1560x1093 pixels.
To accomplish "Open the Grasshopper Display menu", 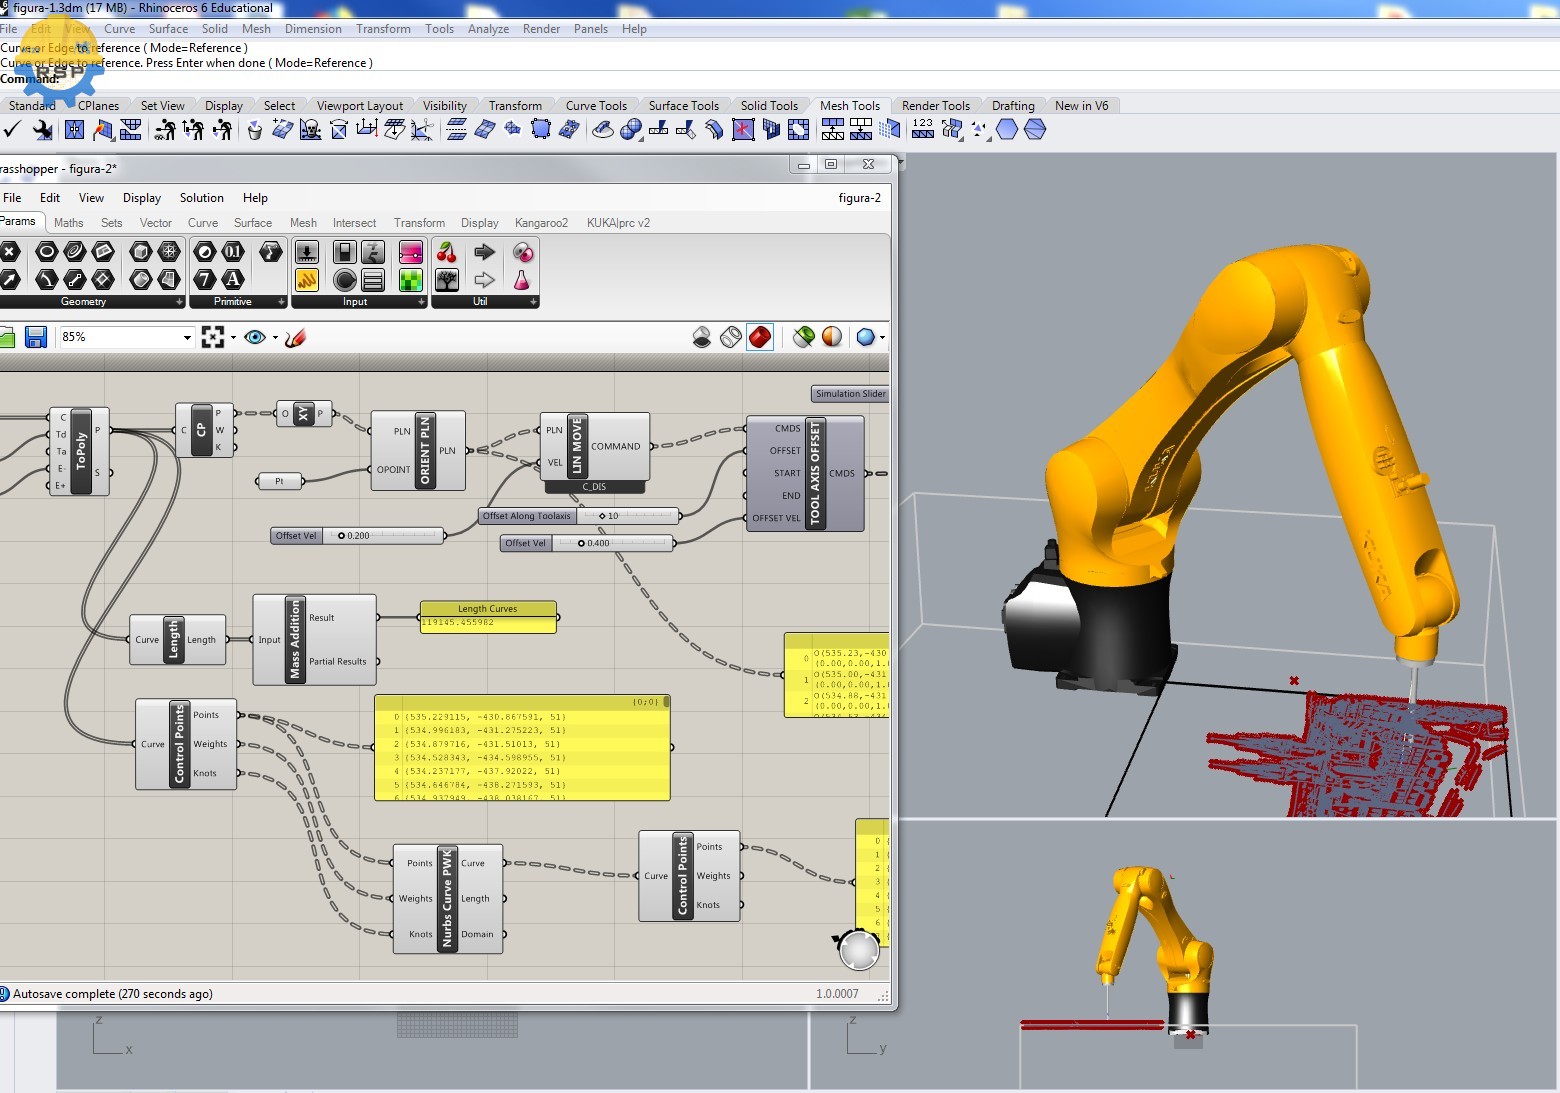I will point(142,198).
